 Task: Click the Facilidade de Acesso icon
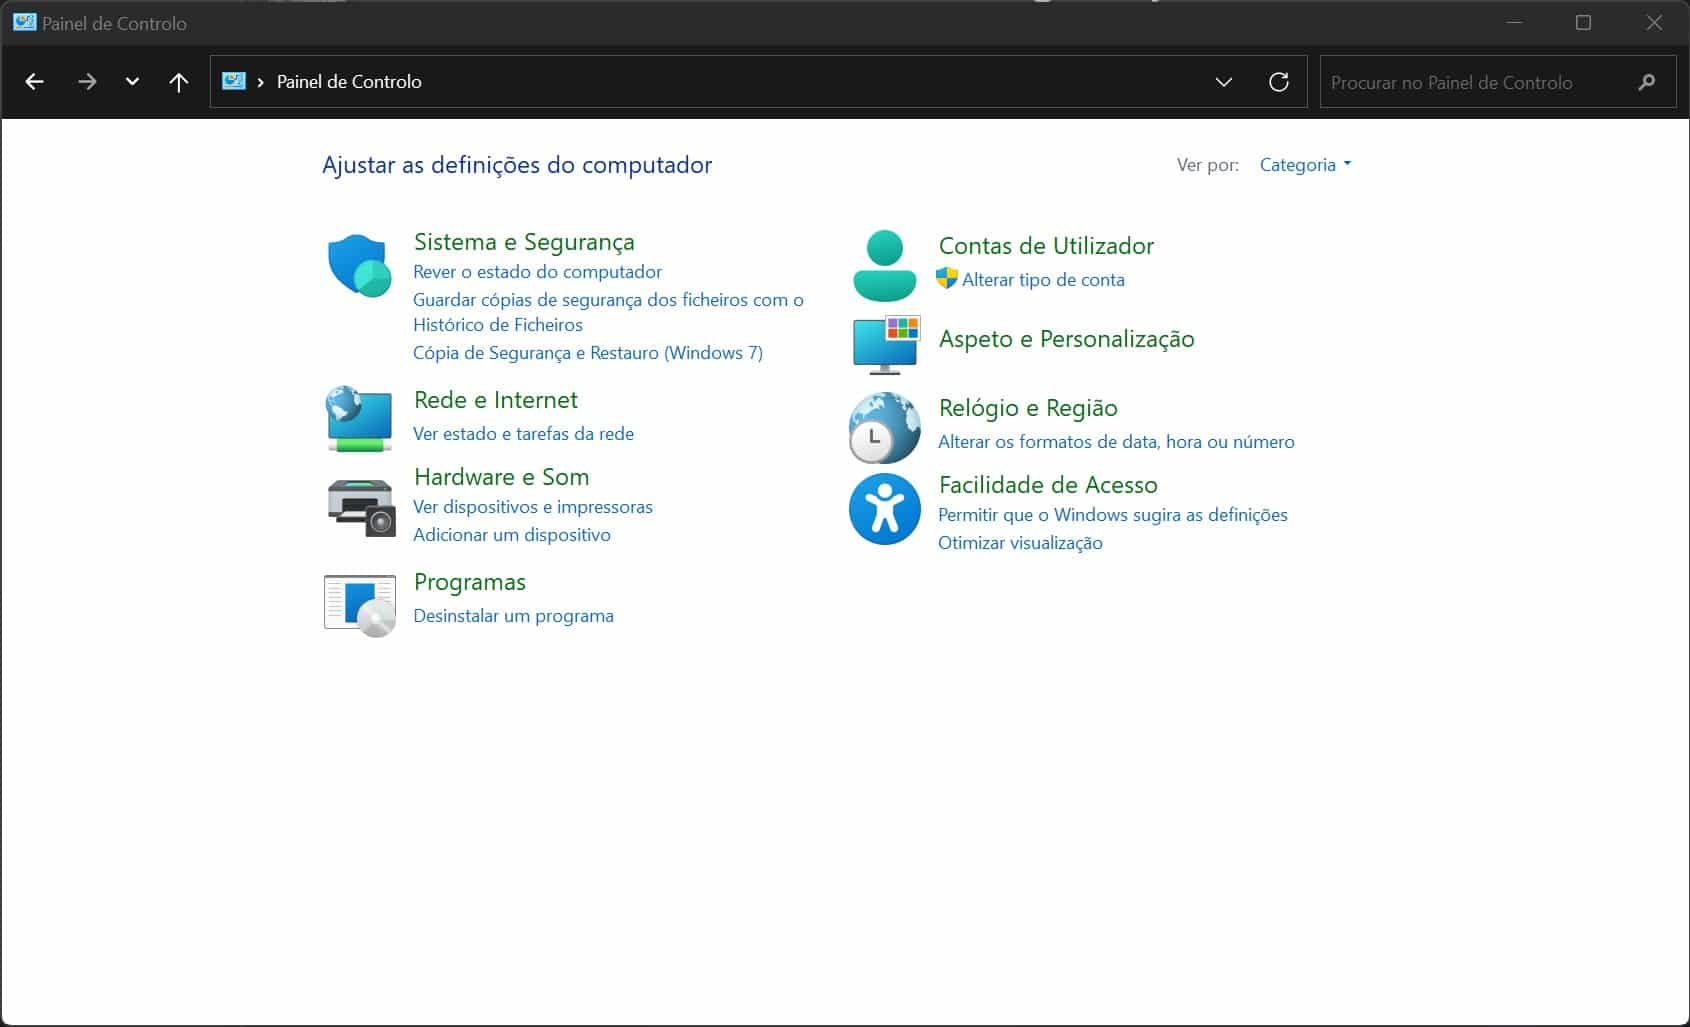(x=884, y=509)
